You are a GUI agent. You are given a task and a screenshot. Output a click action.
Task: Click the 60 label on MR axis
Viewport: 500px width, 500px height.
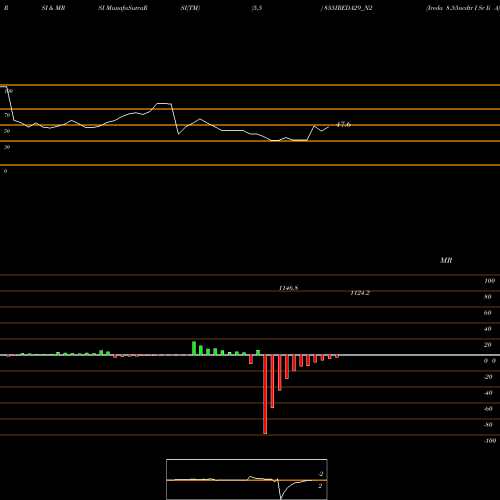point(487,313)
